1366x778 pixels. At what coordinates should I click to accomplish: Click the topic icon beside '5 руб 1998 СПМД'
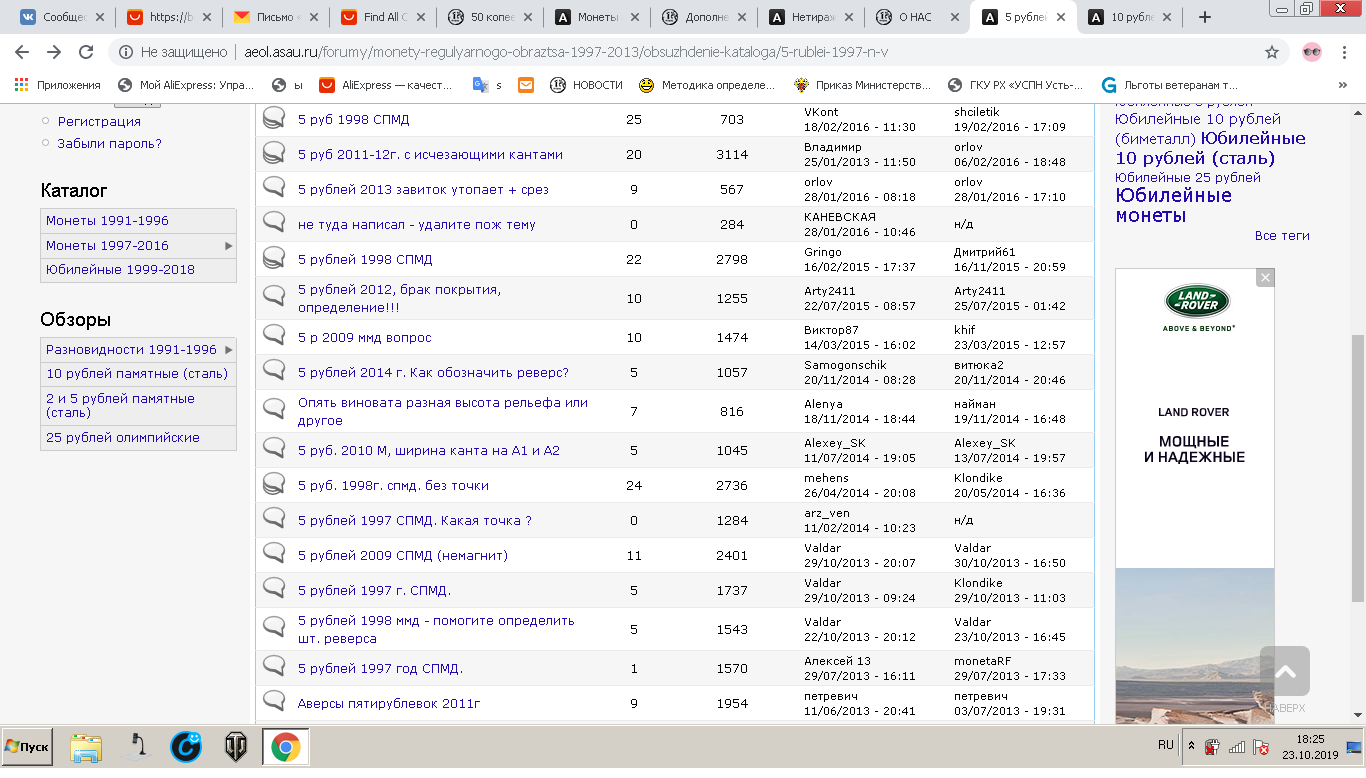pyautogui.click(x=274, y=119)
